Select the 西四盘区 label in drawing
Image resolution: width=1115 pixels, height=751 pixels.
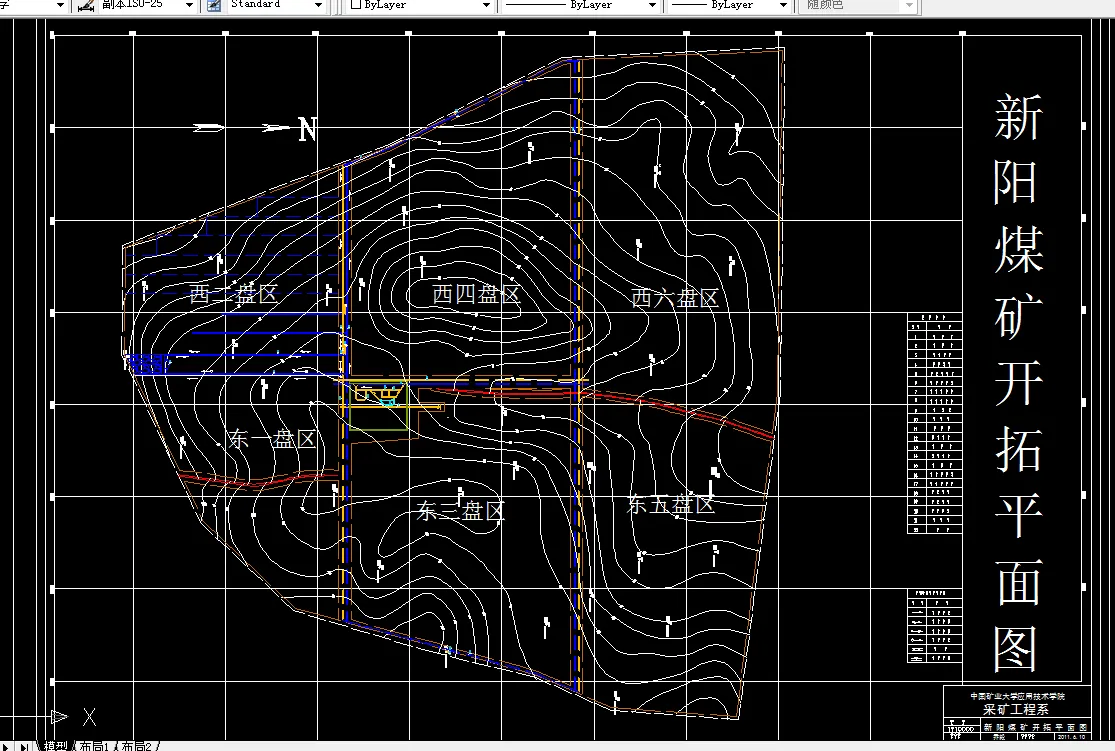coord(476,294)
